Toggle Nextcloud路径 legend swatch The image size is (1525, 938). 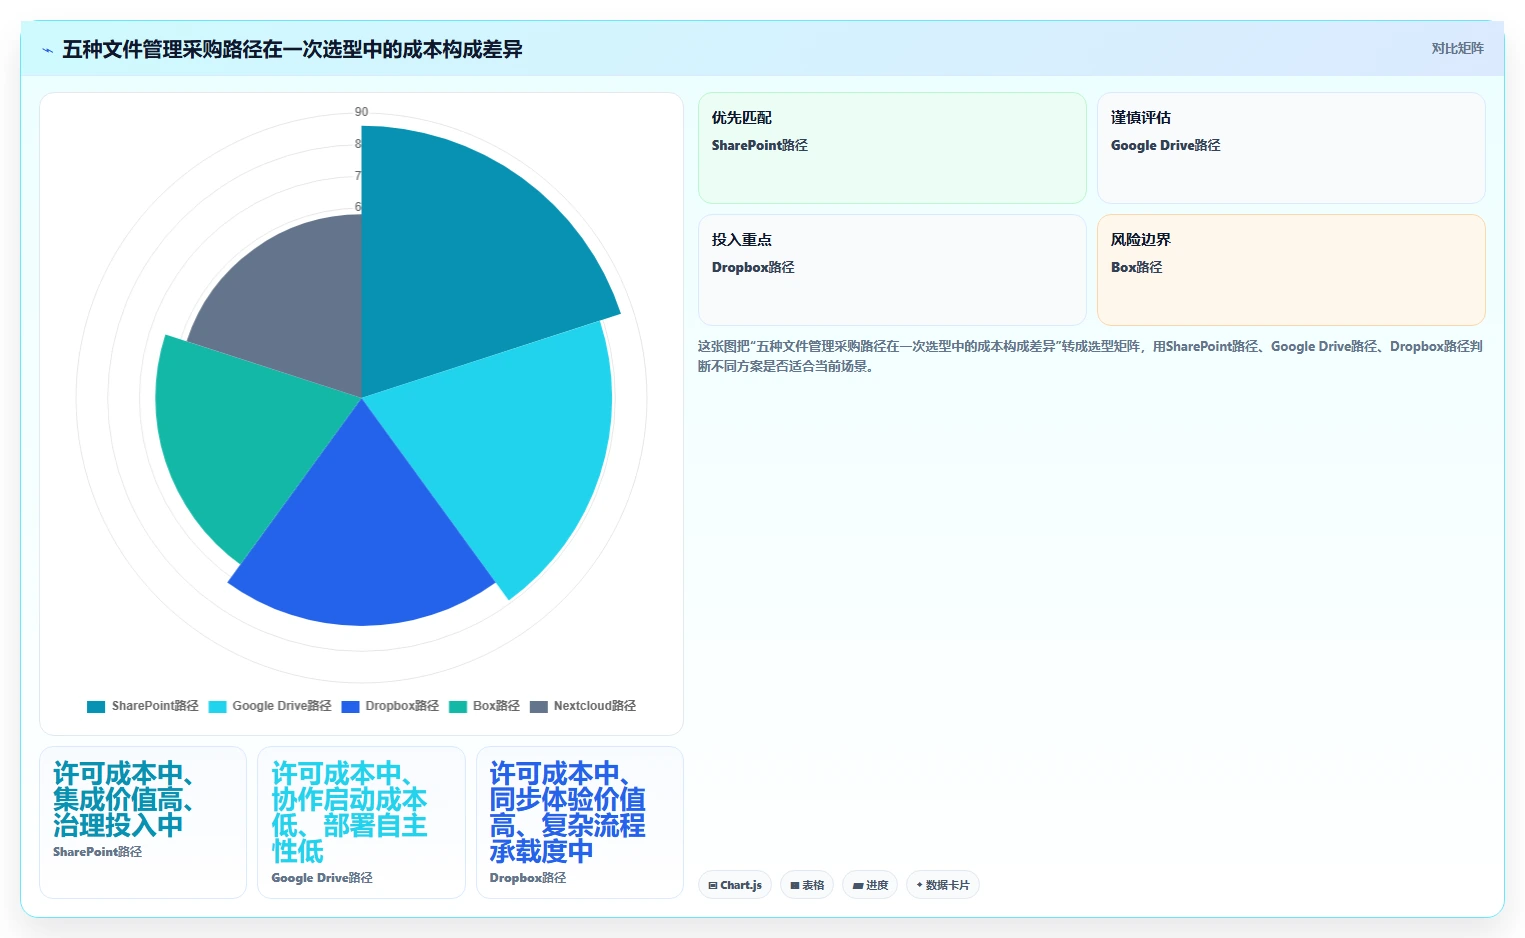[x=539, y=706]
